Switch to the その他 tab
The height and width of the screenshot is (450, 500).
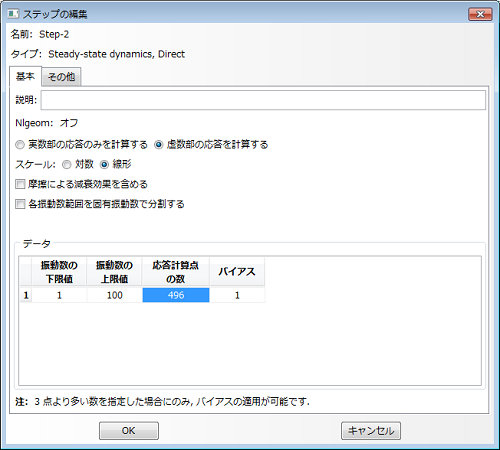point(61,77)
